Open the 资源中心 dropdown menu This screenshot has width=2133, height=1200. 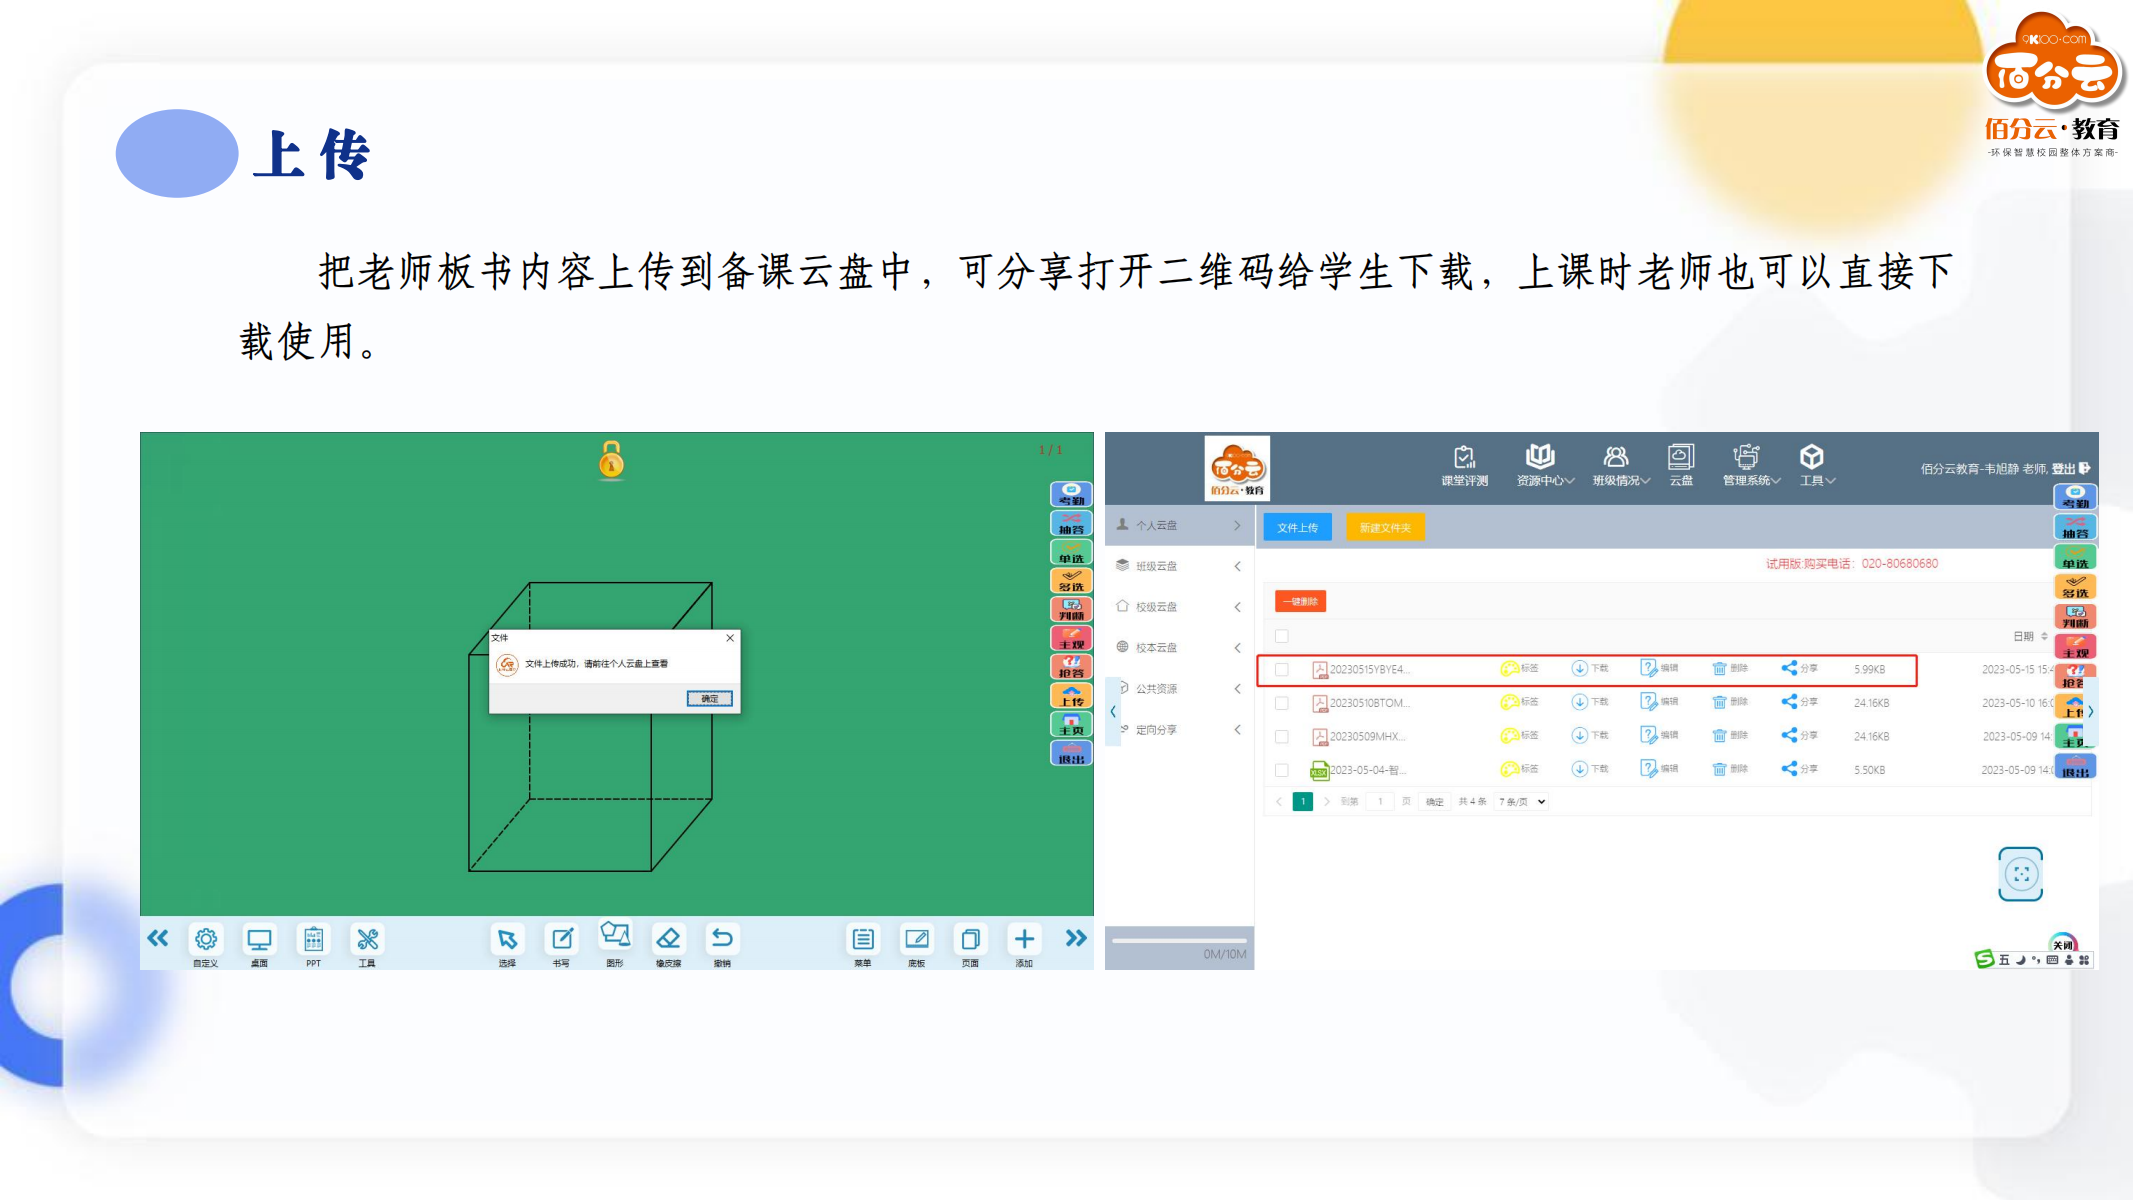click(1545, 466)
